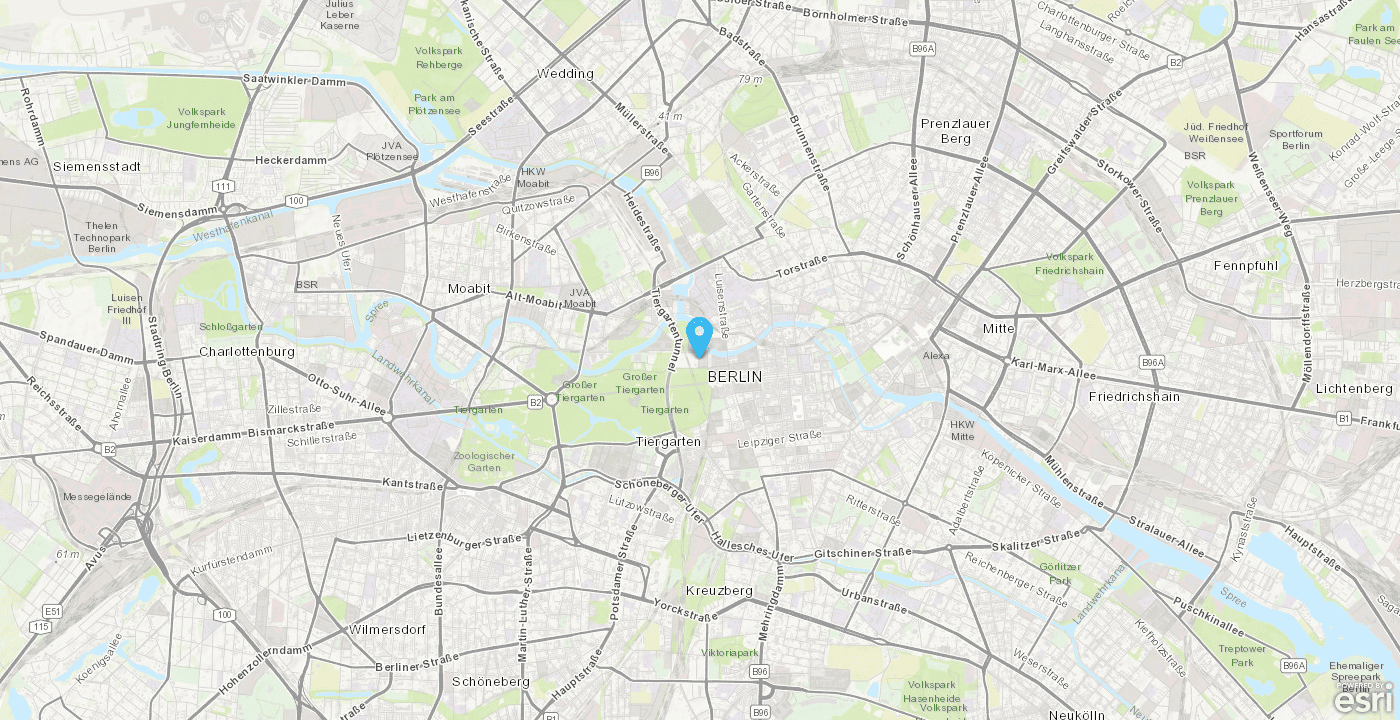Click the Charlottenburg district label
The height and width of the screenshot is (720, 1400).
pyautogui.click(x=247, y=352)
